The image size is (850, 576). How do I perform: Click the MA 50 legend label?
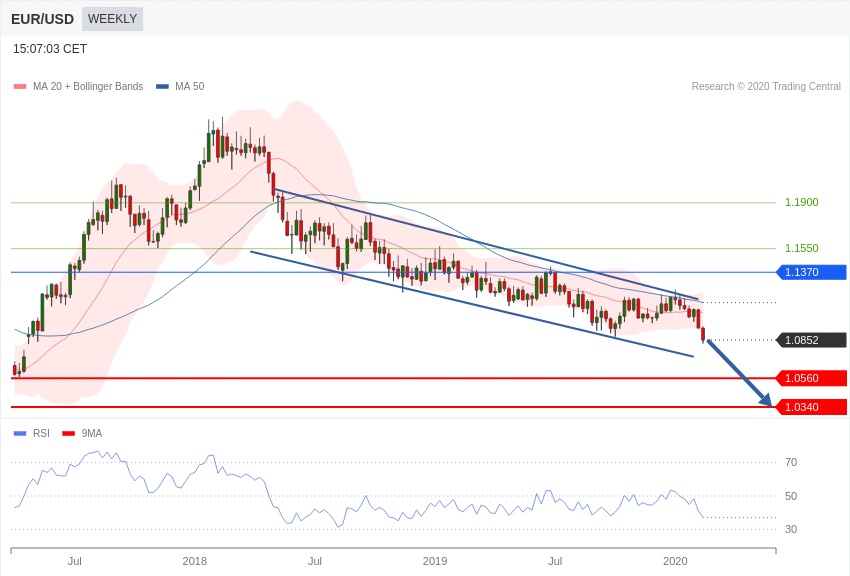pyautogui.click(x=190, y=86)
